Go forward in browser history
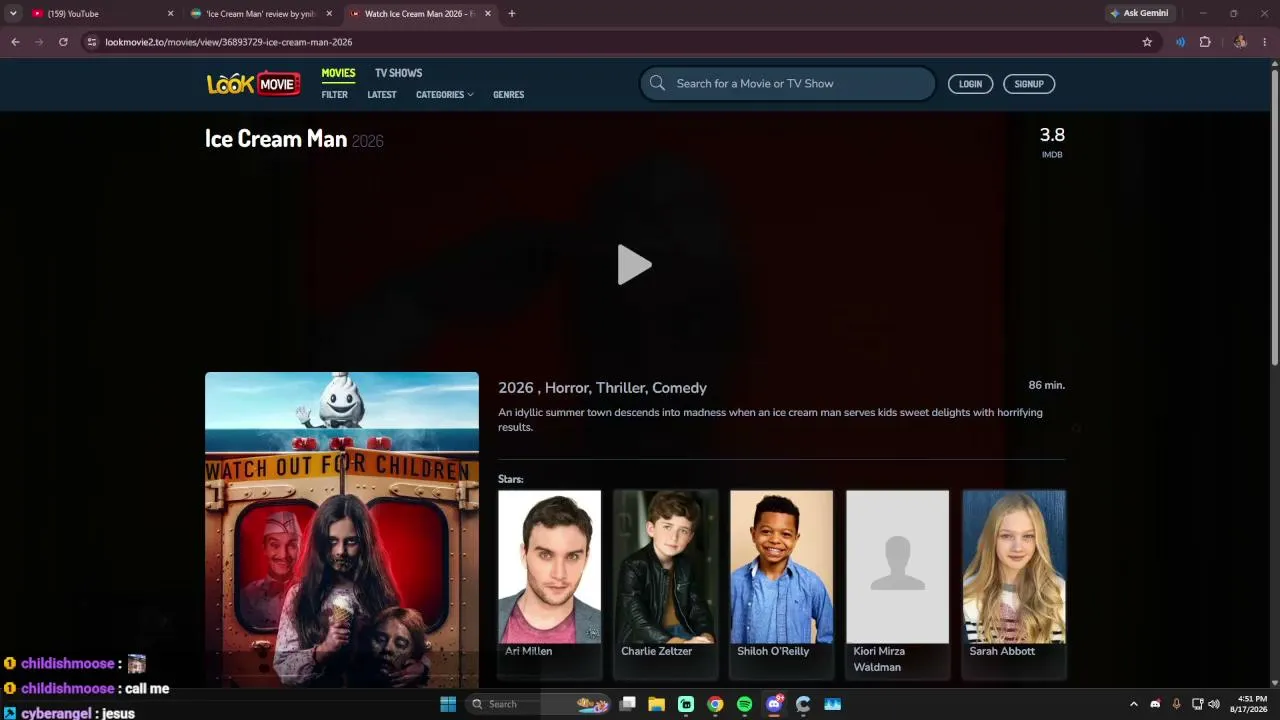 (x=39, y=42)
